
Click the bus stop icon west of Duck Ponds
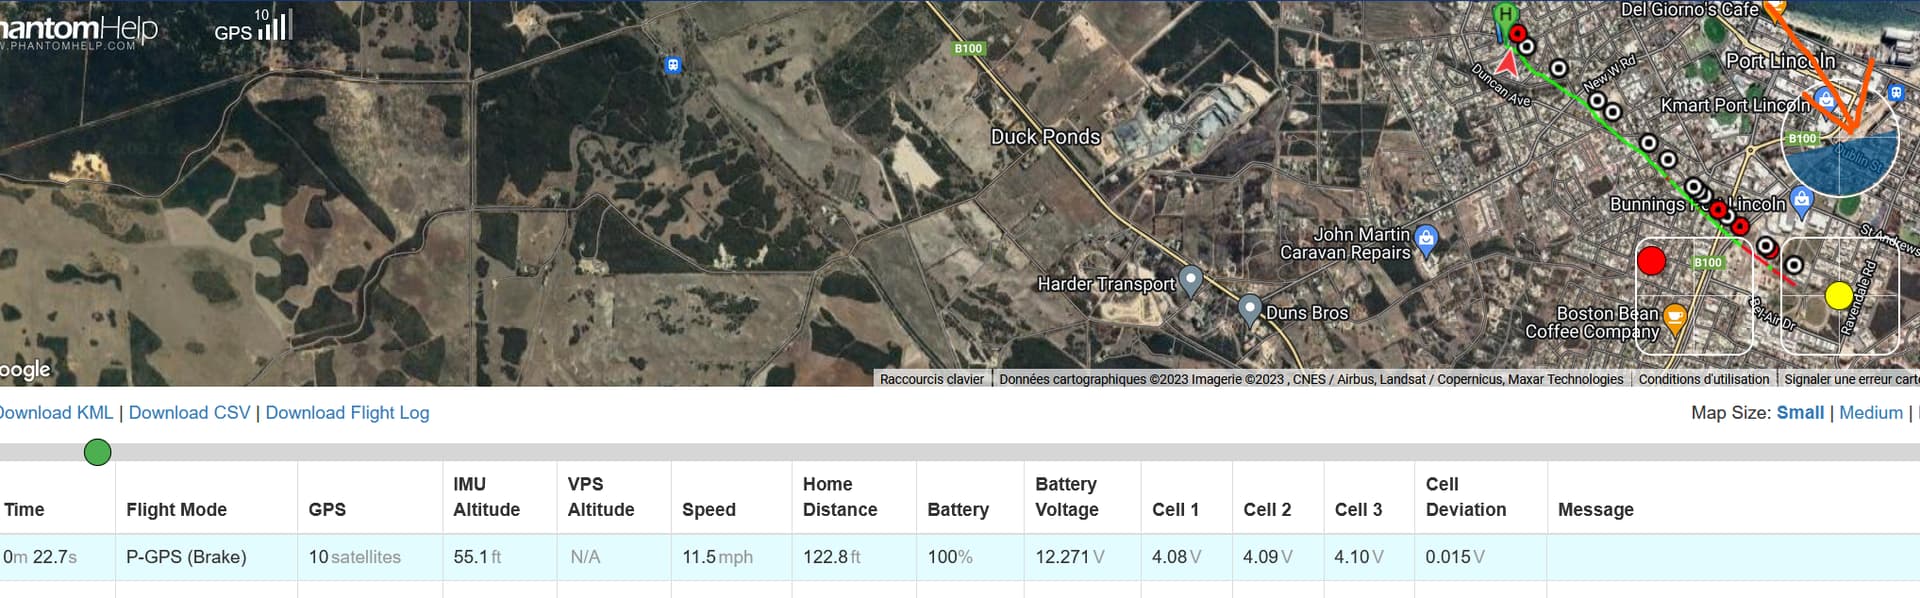coord(673,65)
